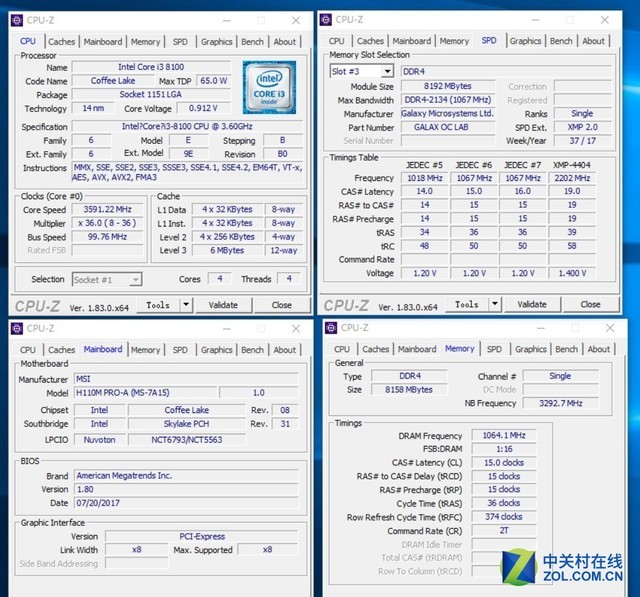Click Tools button in CPU window
The image size is (640, 597).
(158, 305)
